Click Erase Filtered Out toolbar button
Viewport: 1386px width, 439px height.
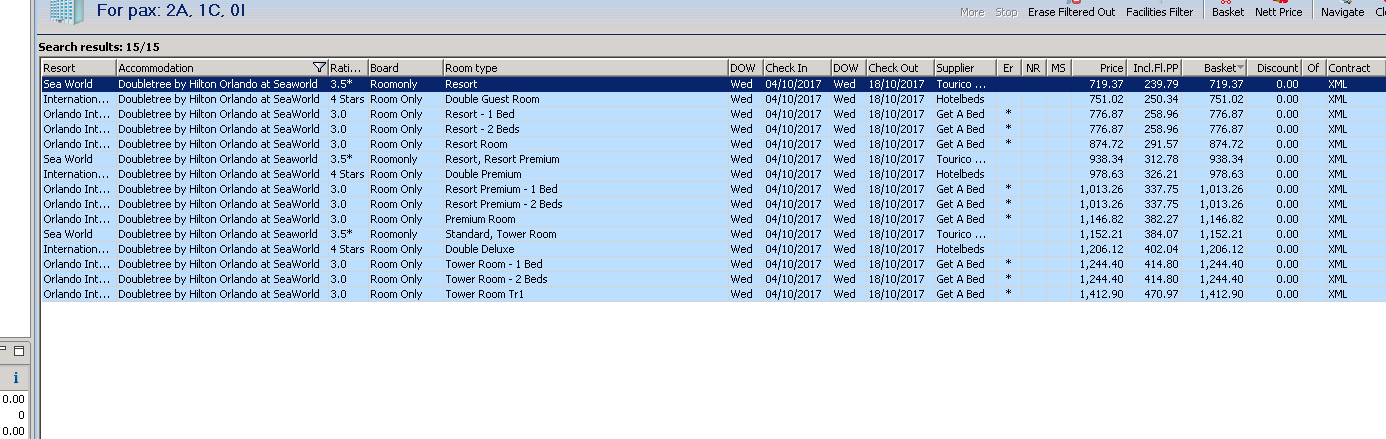click(1071, 12)
